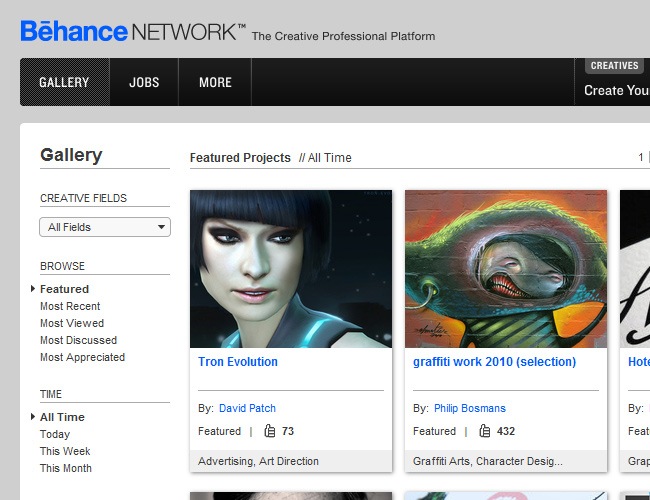Filter time to Today
Viewport: 650px width, 500px height.
(55, 434)
